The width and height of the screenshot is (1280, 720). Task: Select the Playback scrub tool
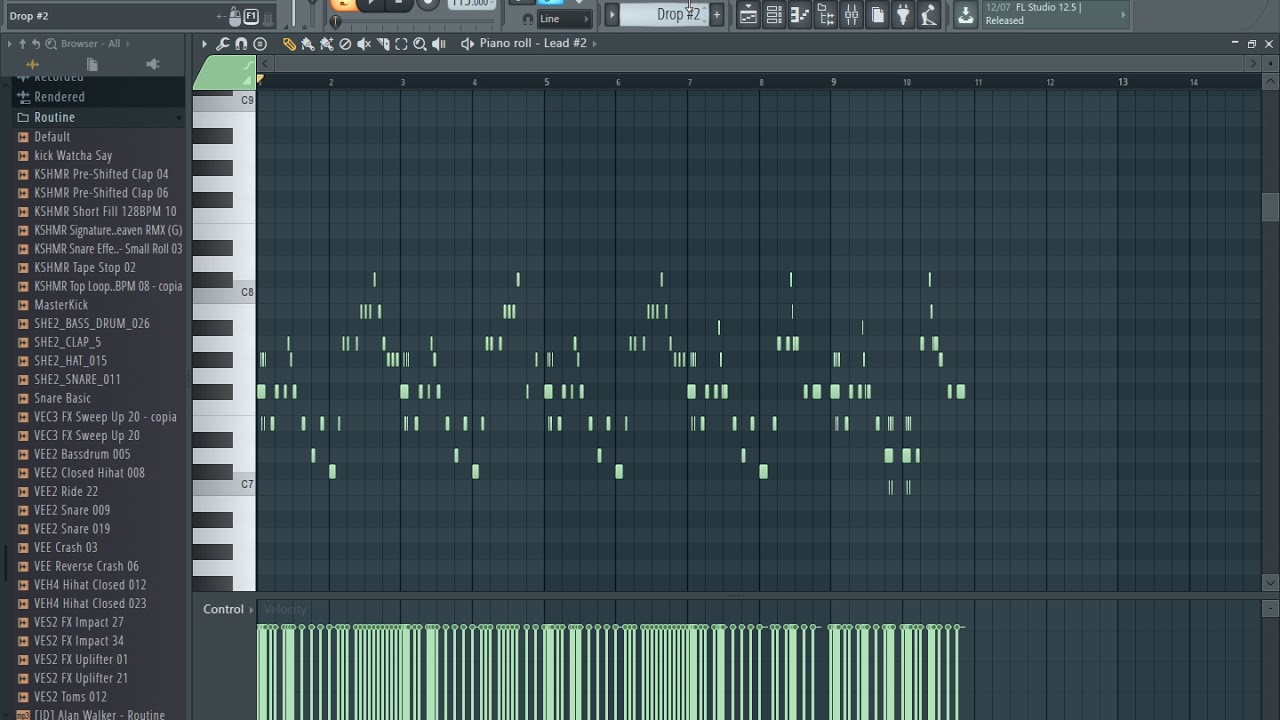[x=439, y=44]
